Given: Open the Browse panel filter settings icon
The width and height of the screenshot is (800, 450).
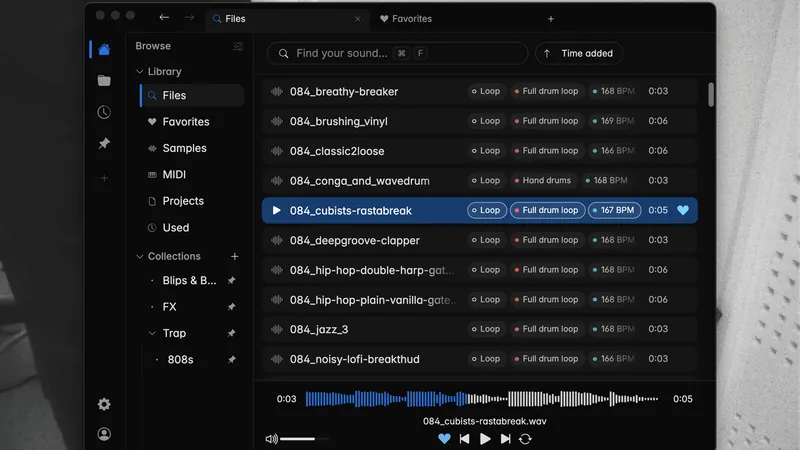Looking at the screenshot, I should pyautogui.click(x=238, y=46).
